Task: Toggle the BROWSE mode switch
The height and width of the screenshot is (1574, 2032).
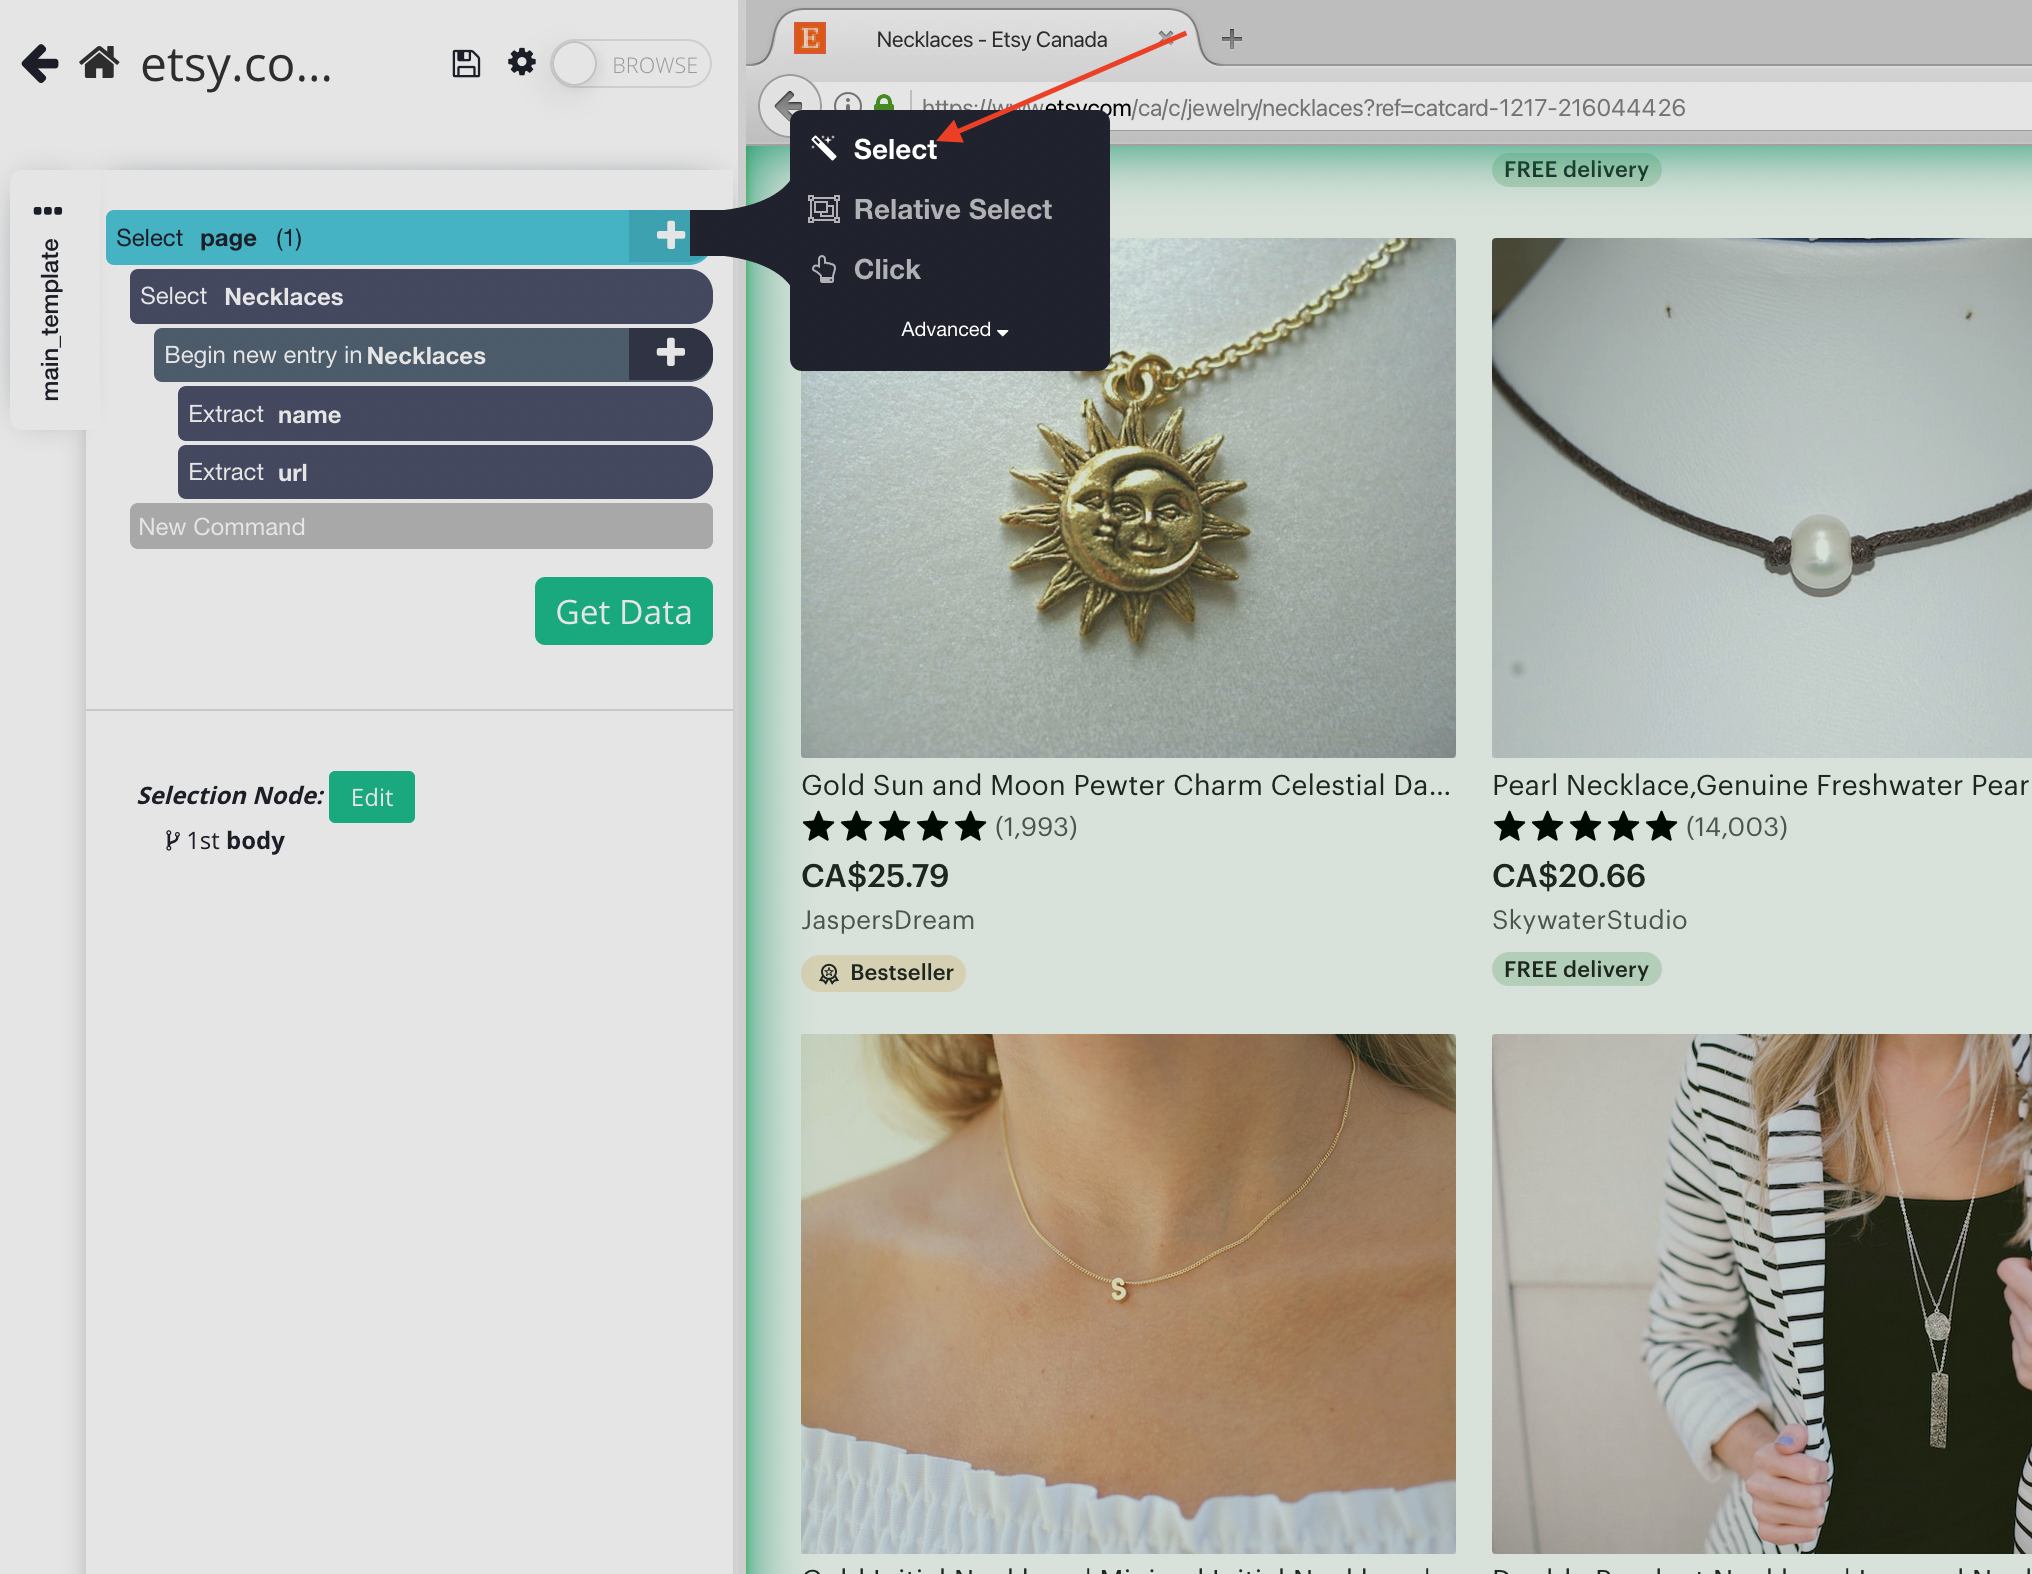Action: tap(631, 64)
